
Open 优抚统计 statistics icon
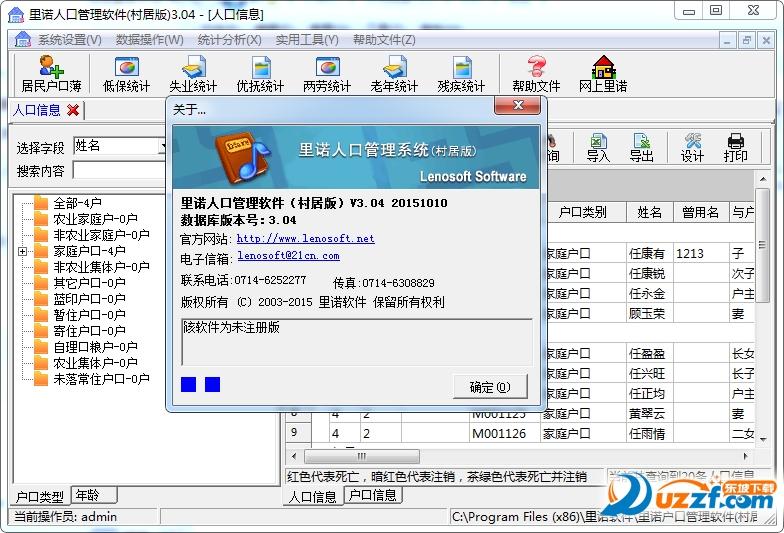[260, 74]
